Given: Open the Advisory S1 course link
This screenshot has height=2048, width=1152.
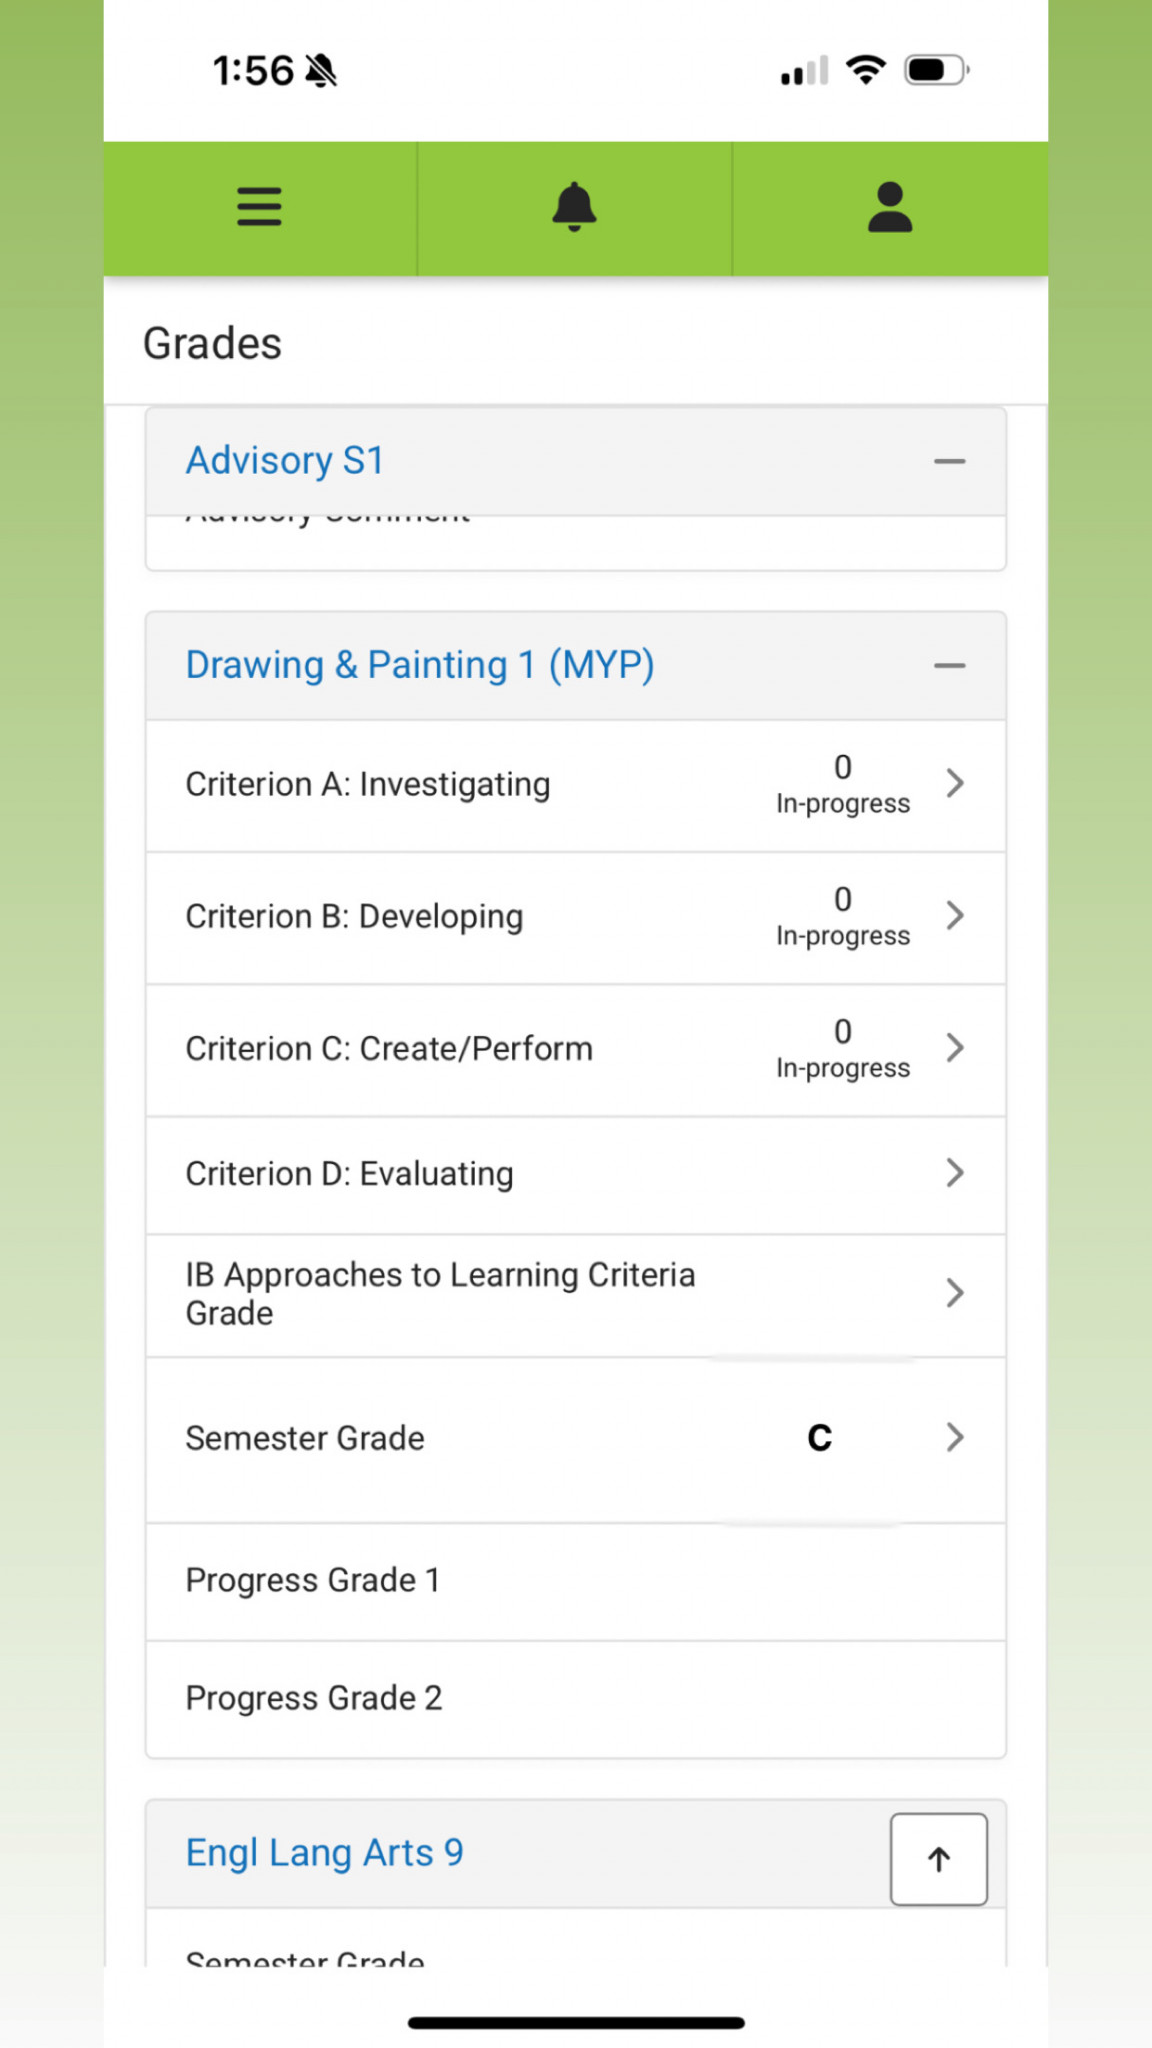Looking at the screenshot, I should click(x=285, y=461).
